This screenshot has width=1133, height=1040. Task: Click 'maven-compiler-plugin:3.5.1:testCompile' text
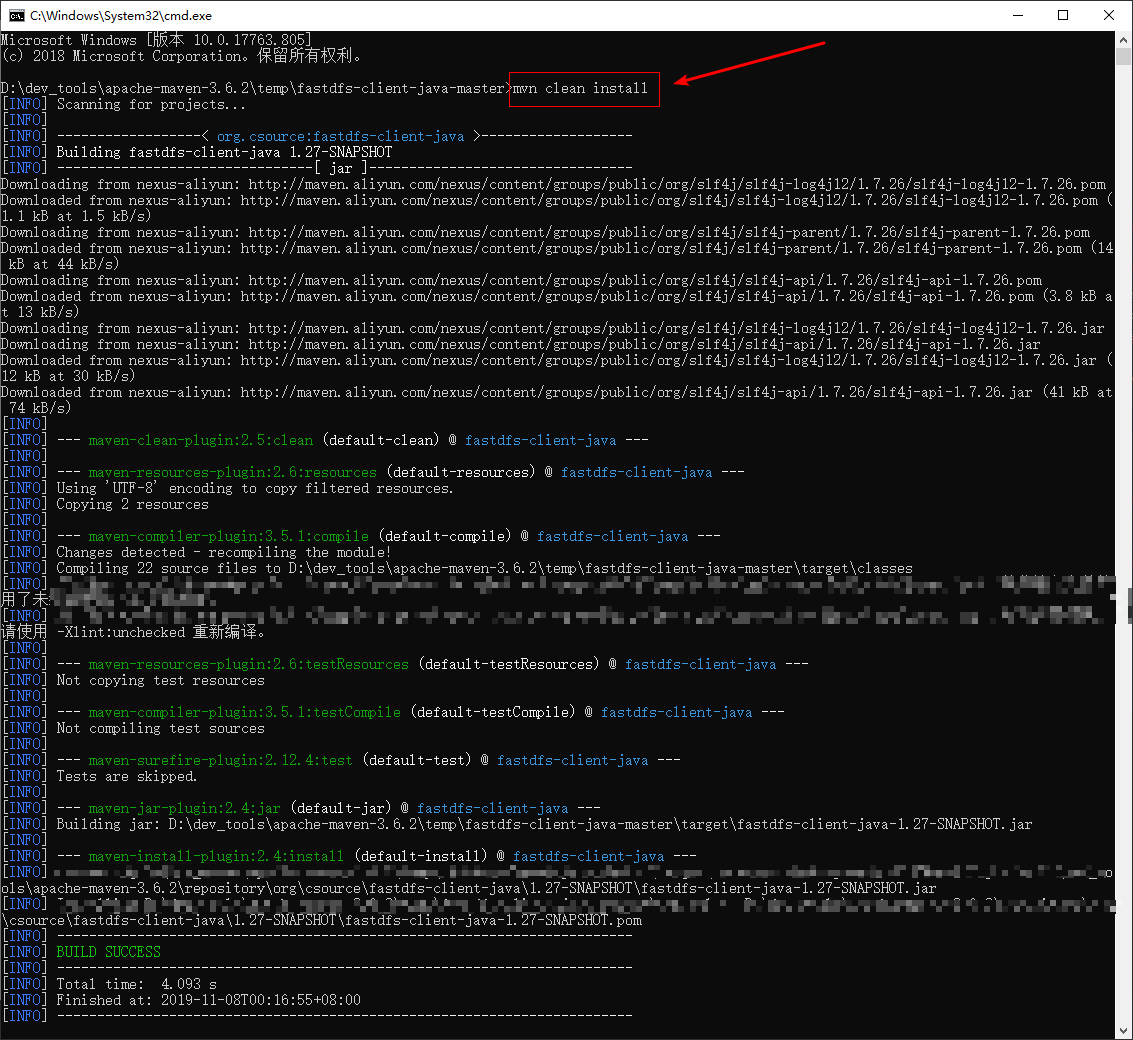tap(244, 713)
